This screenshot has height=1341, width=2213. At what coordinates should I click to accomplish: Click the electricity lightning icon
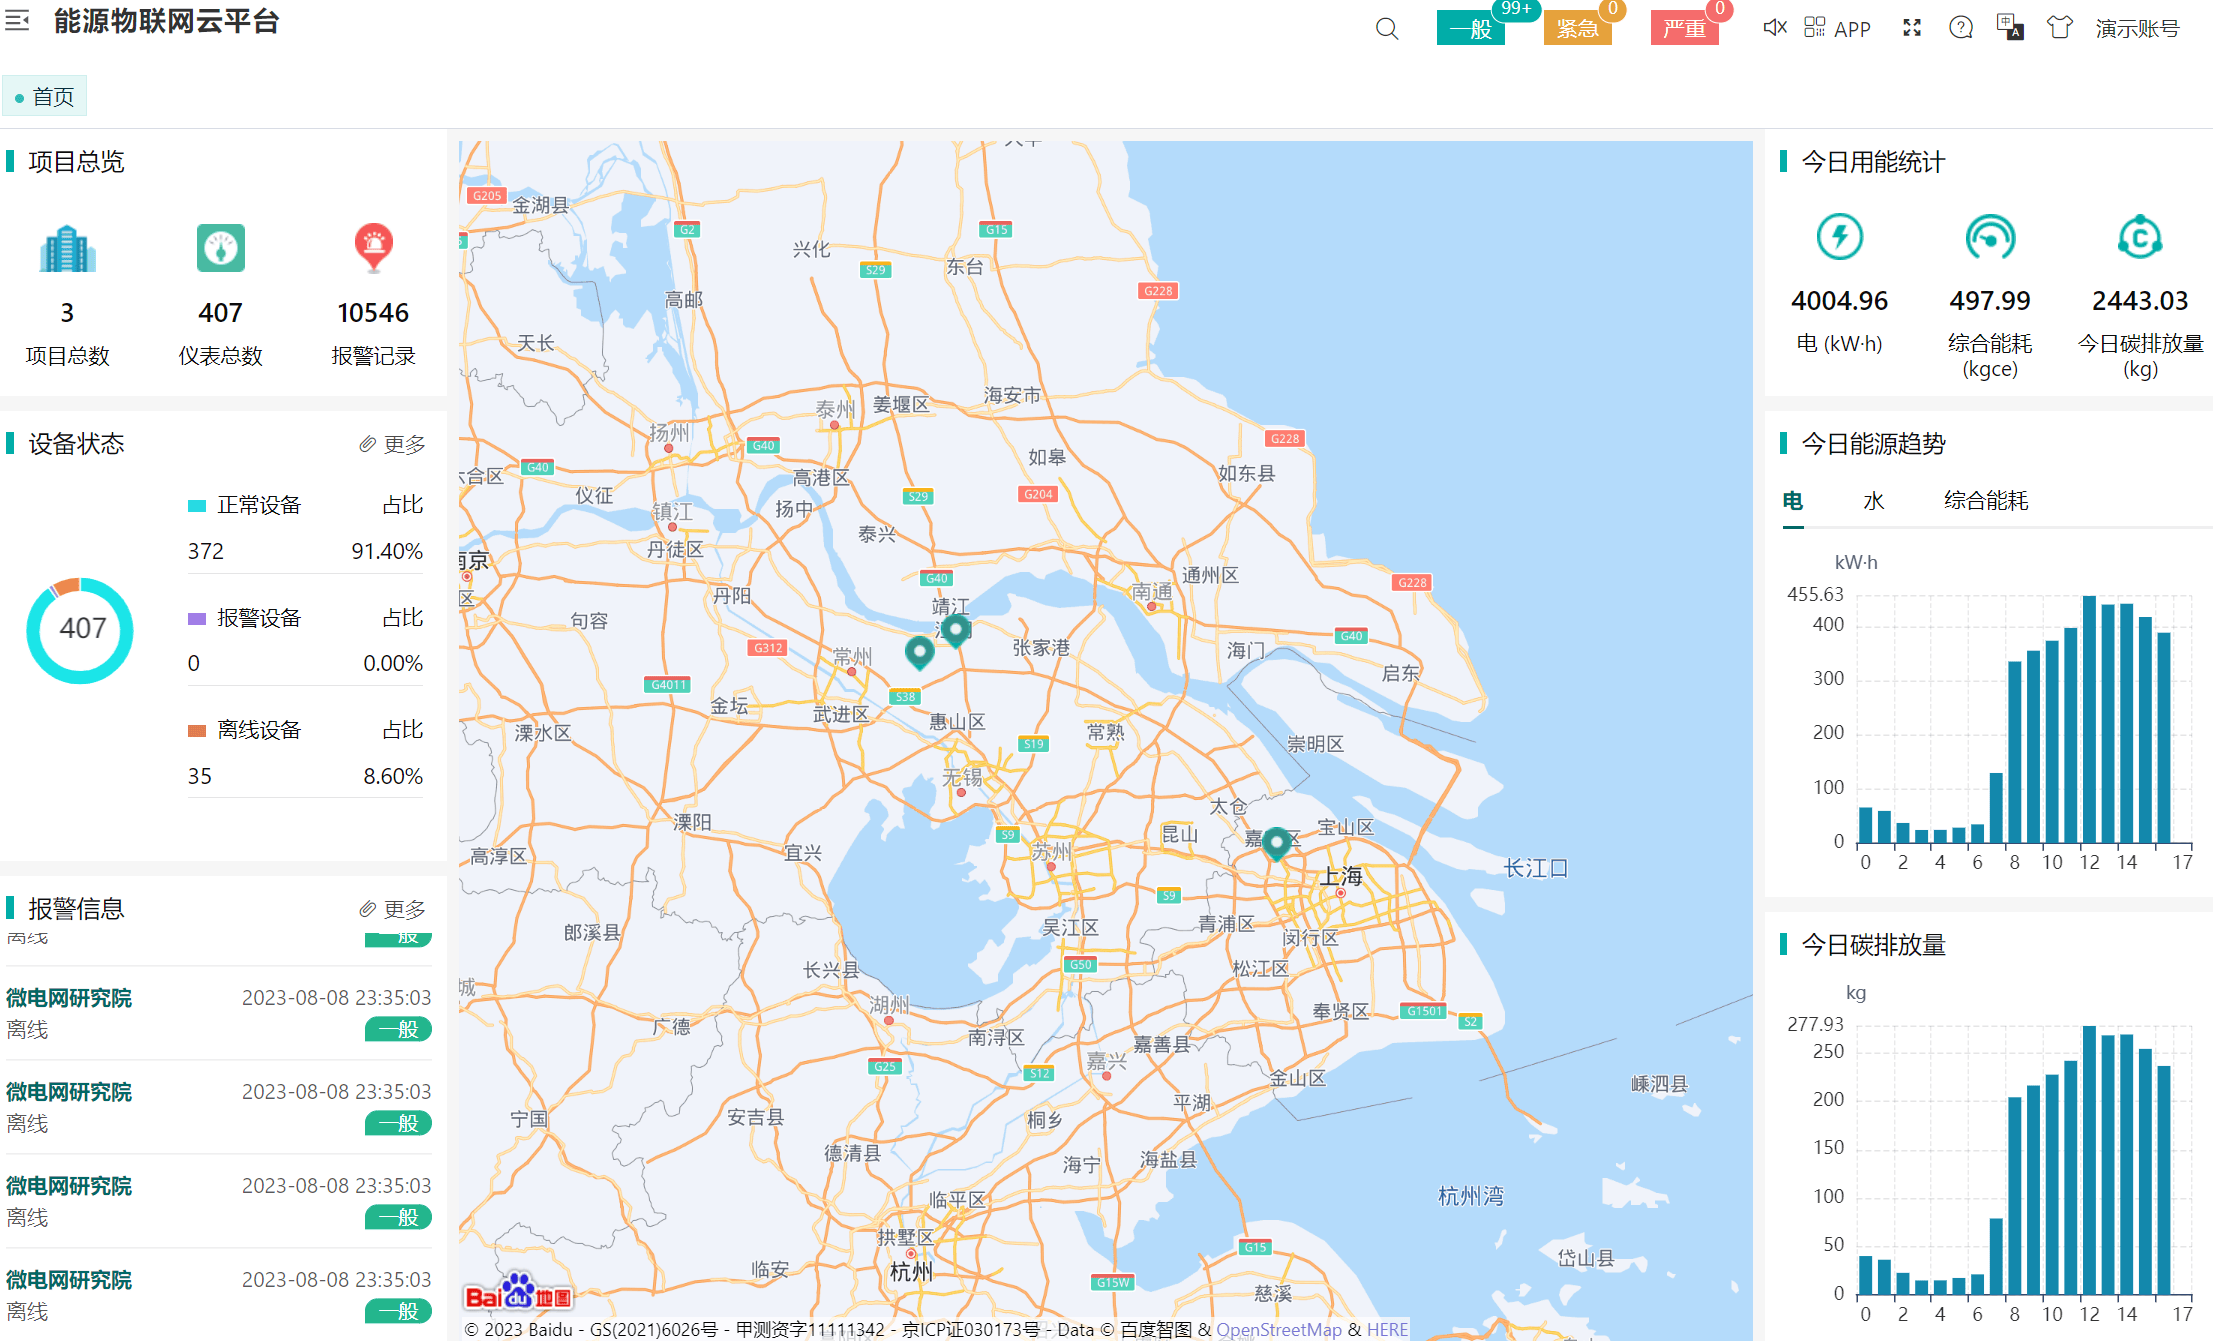tap(1839, 237)
